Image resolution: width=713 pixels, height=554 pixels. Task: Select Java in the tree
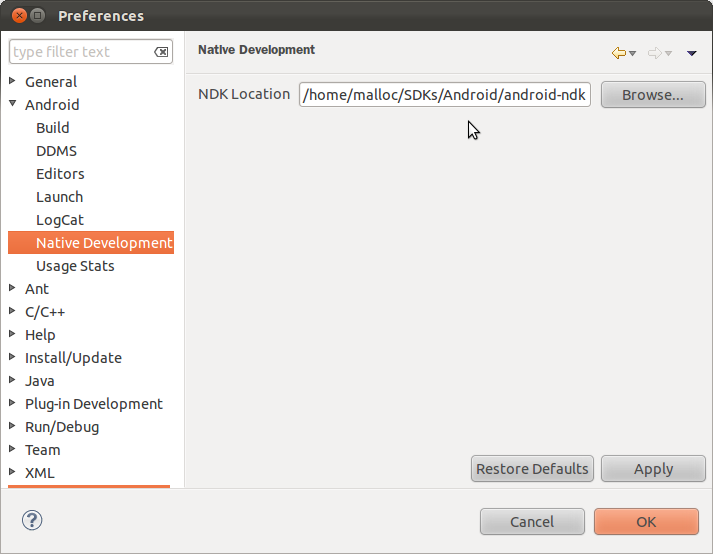(x=40, y=381)
